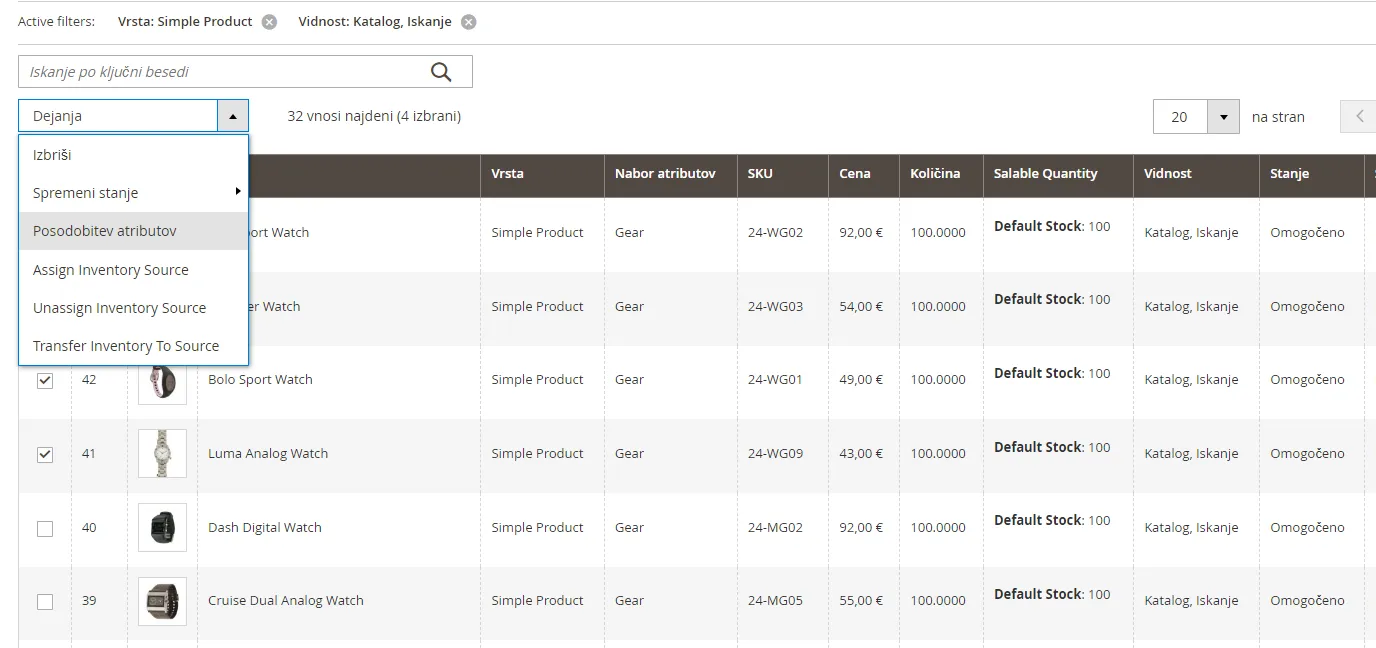Check the Dash Digital Watch checkbox
Screen dimensions: 1376x648
45,528
